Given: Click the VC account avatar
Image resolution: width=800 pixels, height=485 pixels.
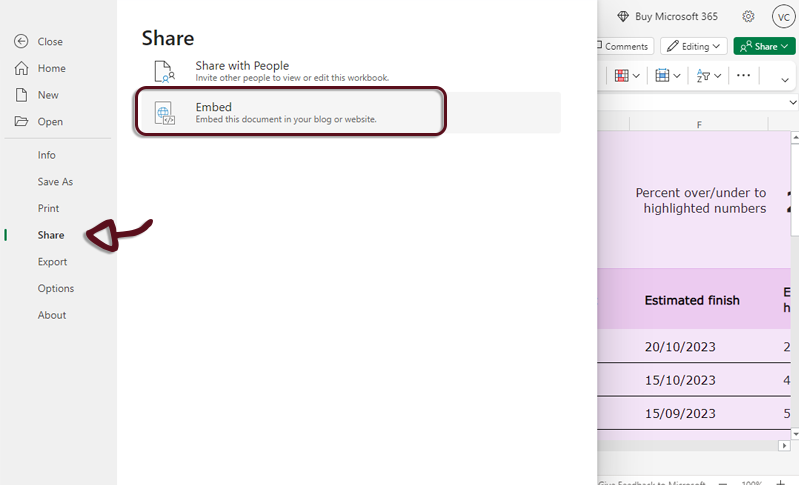Looking at the screenshot, I should point(783,16).
